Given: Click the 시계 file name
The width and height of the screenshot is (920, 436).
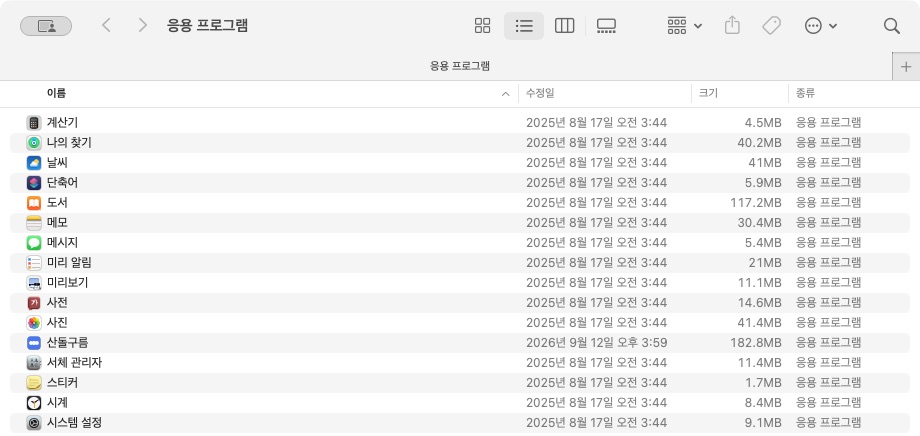Looking at the screenshot, I should tap(58, 403).
